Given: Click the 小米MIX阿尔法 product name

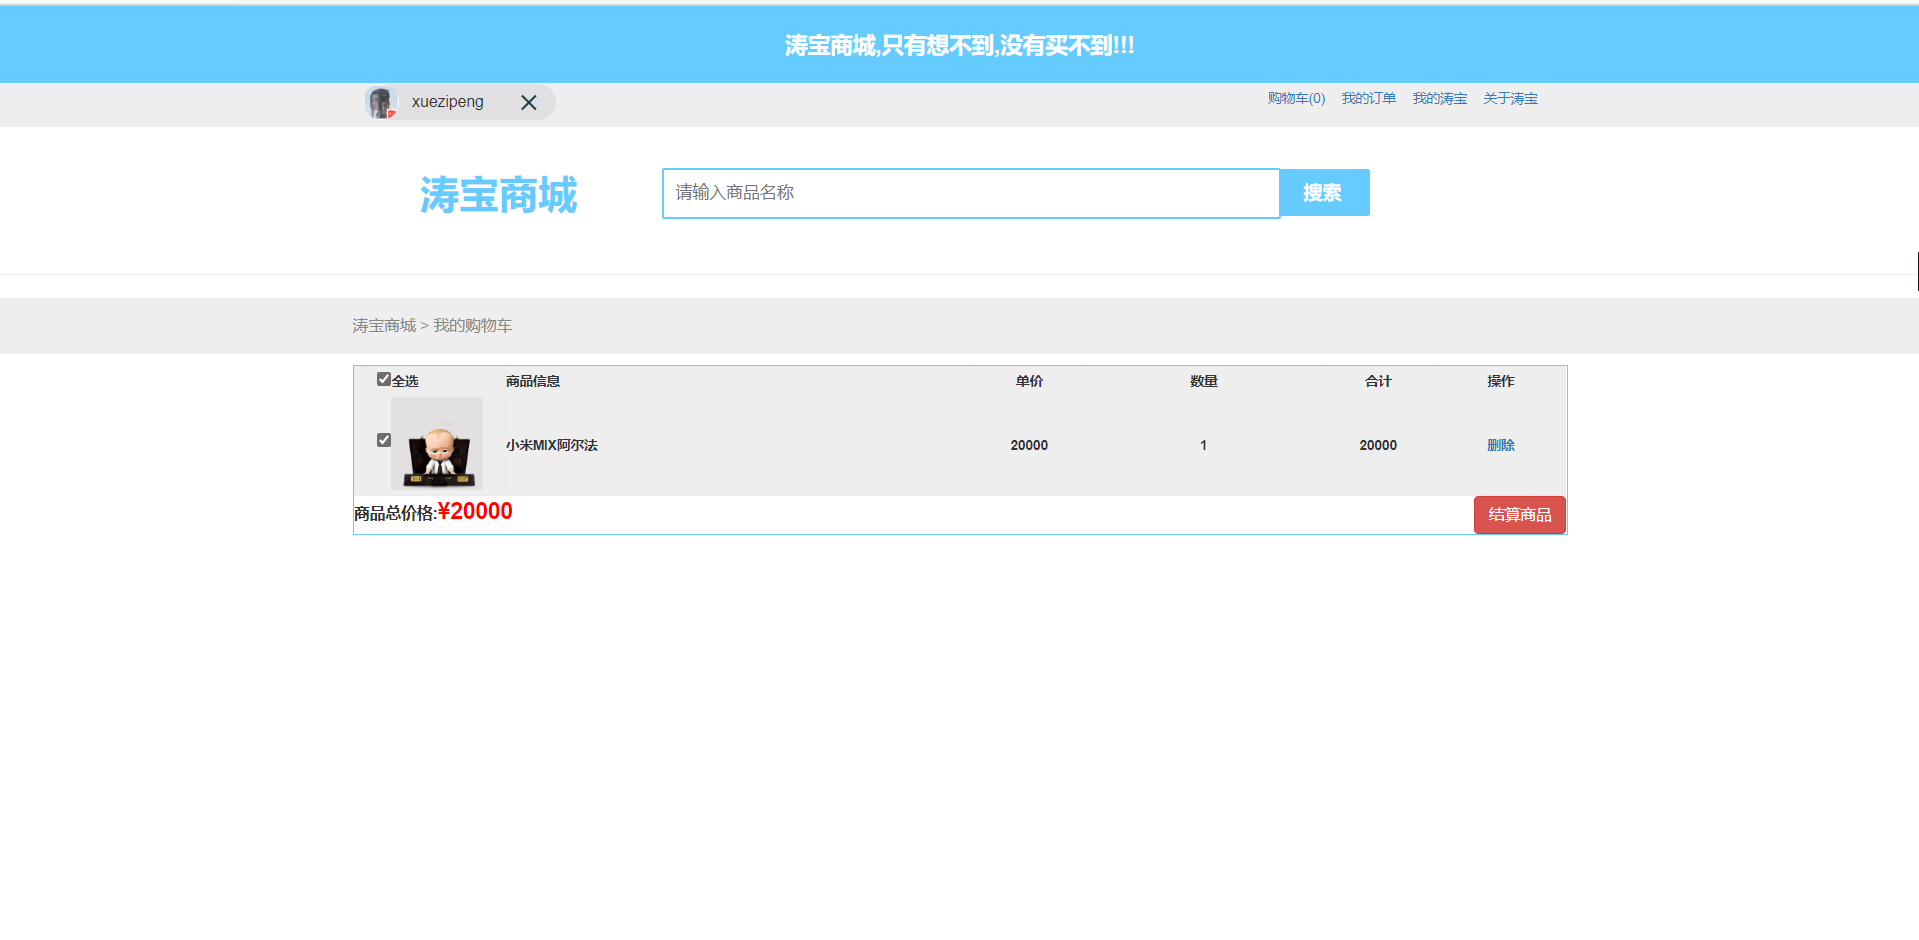Looking at the screenshot, I should [551, 445].
